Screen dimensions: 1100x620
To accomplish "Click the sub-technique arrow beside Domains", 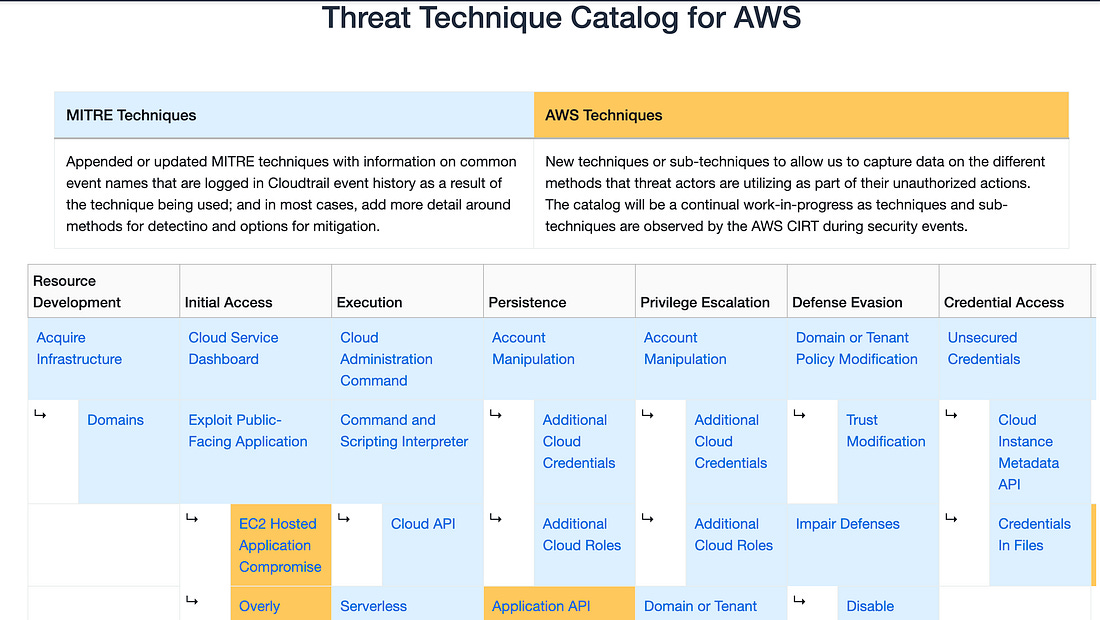I will tap(40, 415).
